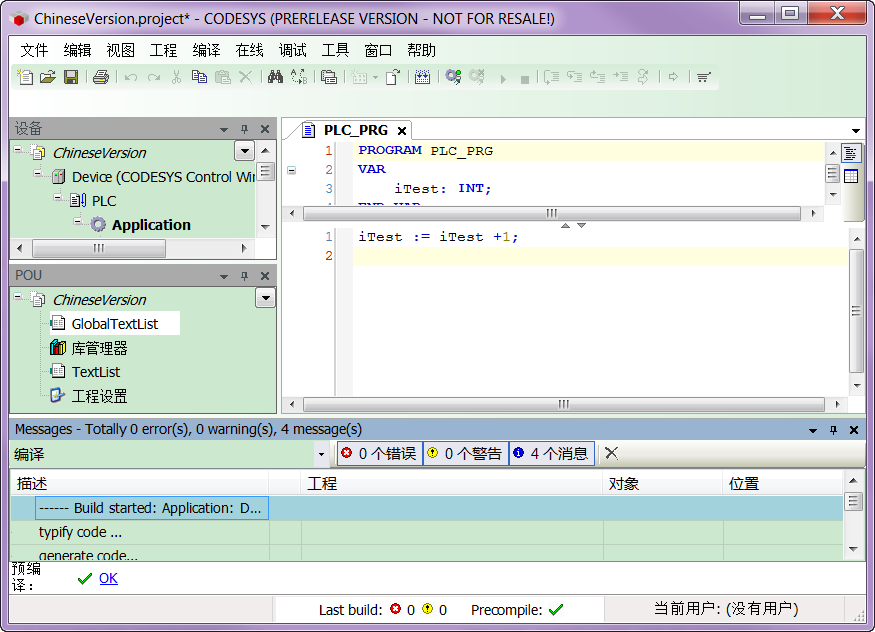Viewport: 875px width, 632px height.
Task: Click the right-pointing arrow toolbar icon
Action: (674, 77)
